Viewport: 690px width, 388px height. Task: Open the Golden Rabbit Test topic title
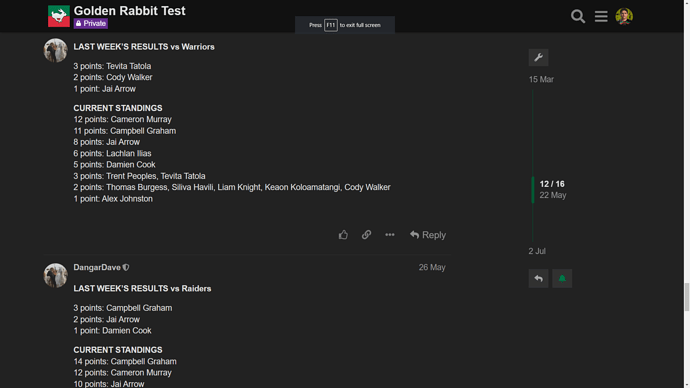pyautogui.click(x=129, y=11)
